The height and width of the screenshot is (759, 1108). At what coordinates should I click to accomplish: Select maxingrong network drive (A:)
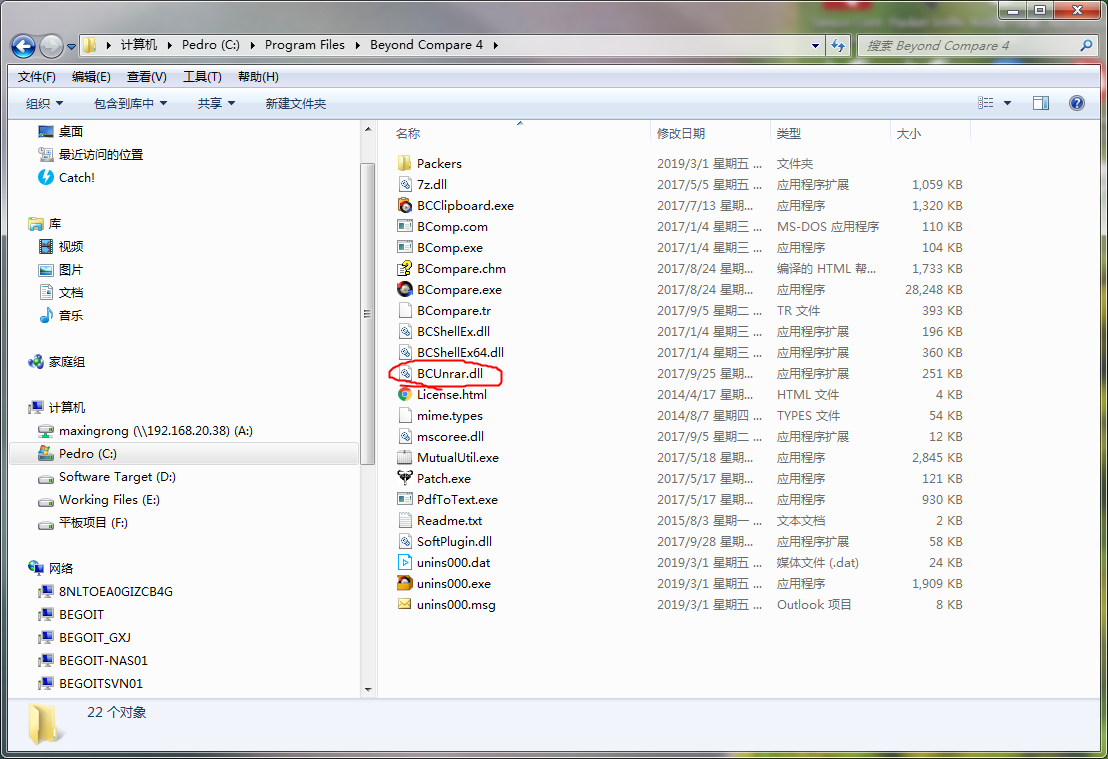146,430
